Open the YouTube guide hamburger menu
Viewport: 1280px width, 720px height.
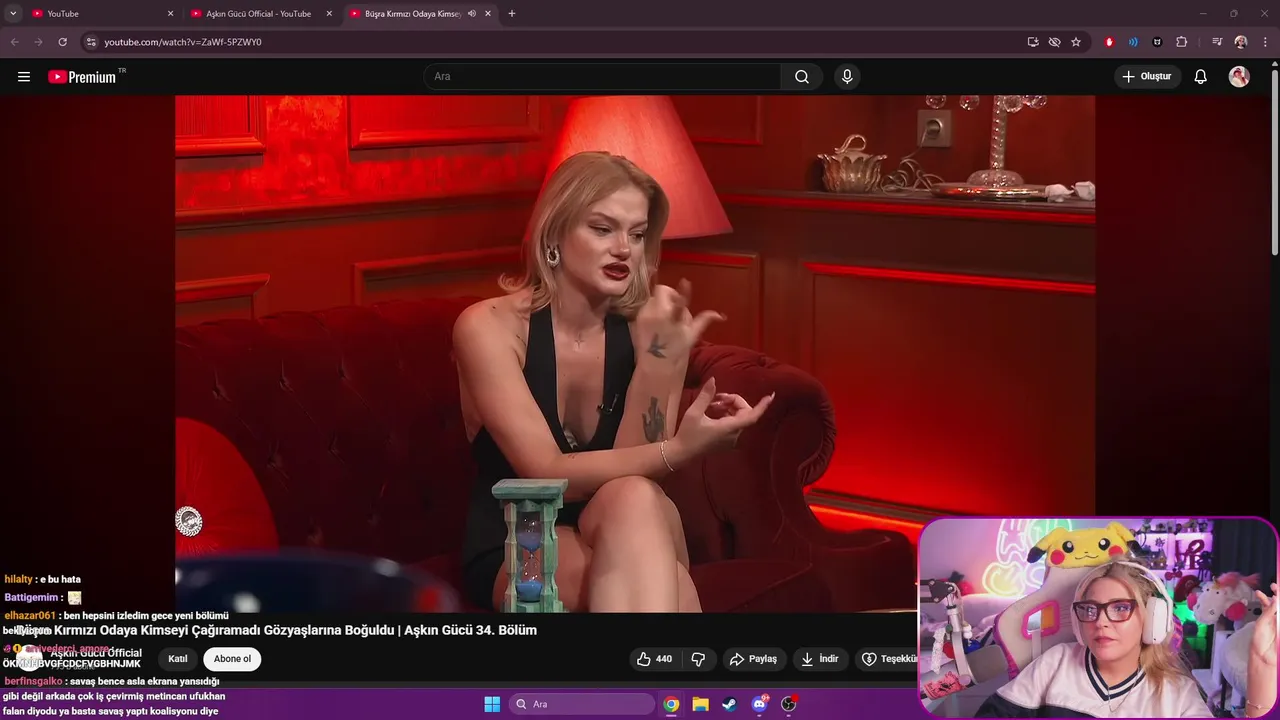coord(24,77)
